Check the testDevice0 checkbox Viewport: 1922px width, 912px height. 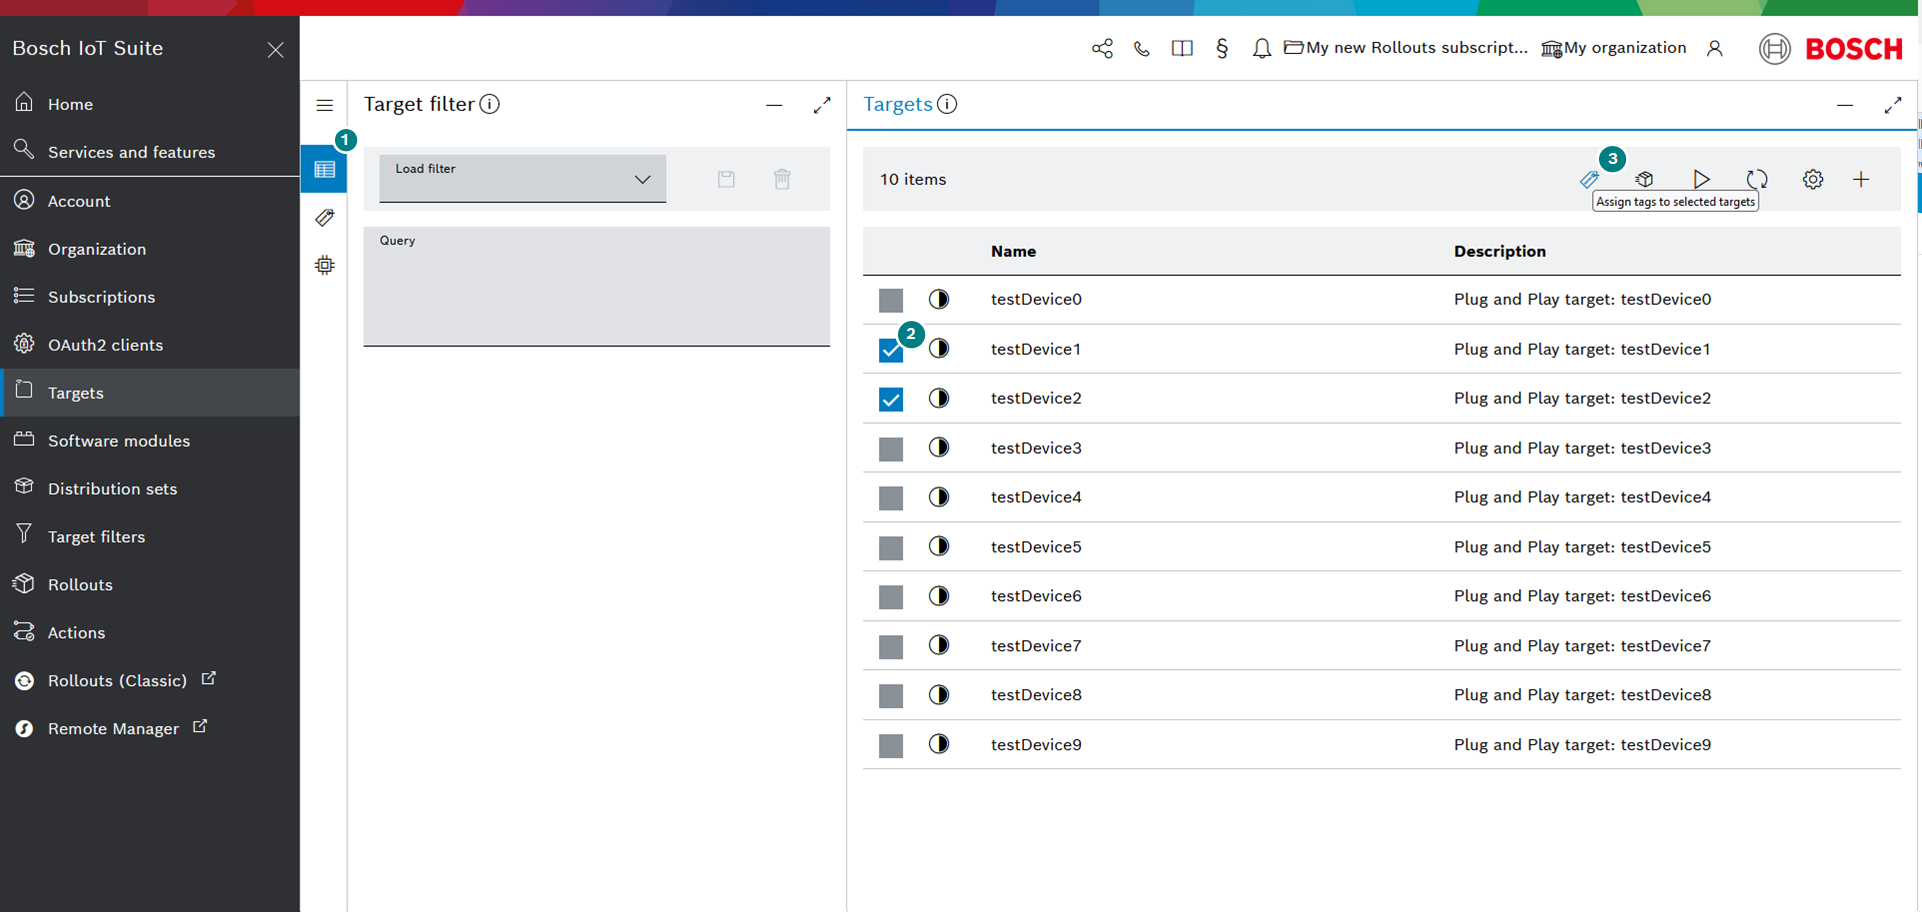click(891, 300)
